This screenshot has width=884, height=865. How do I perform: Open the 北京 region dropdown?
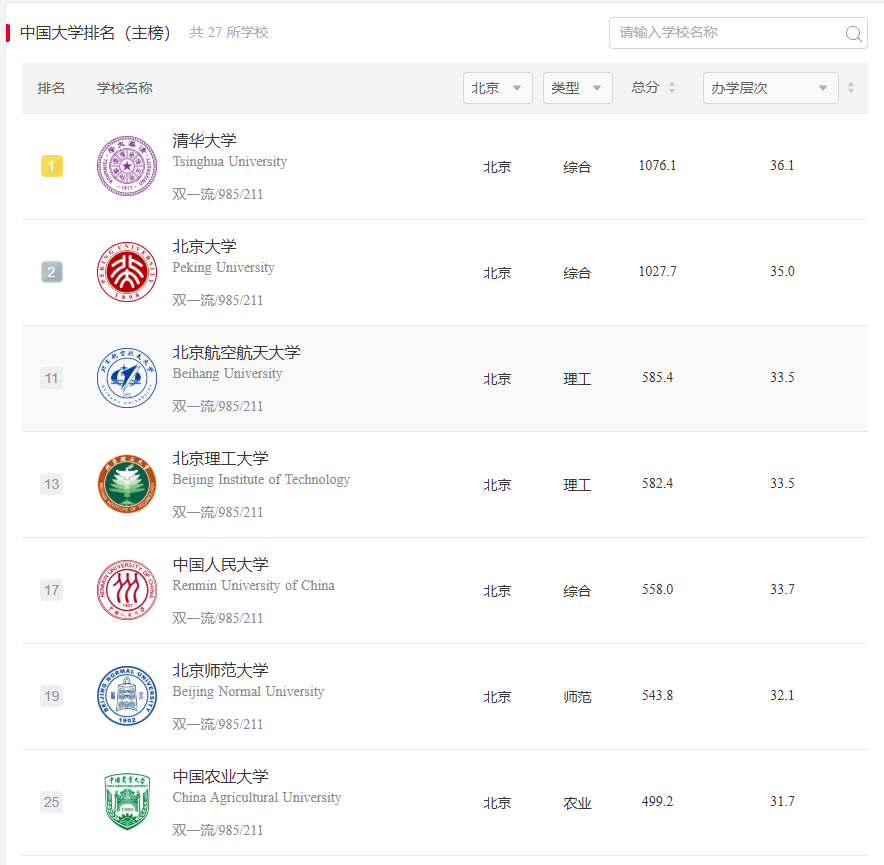pyautogui.click(x=497, y=88)
